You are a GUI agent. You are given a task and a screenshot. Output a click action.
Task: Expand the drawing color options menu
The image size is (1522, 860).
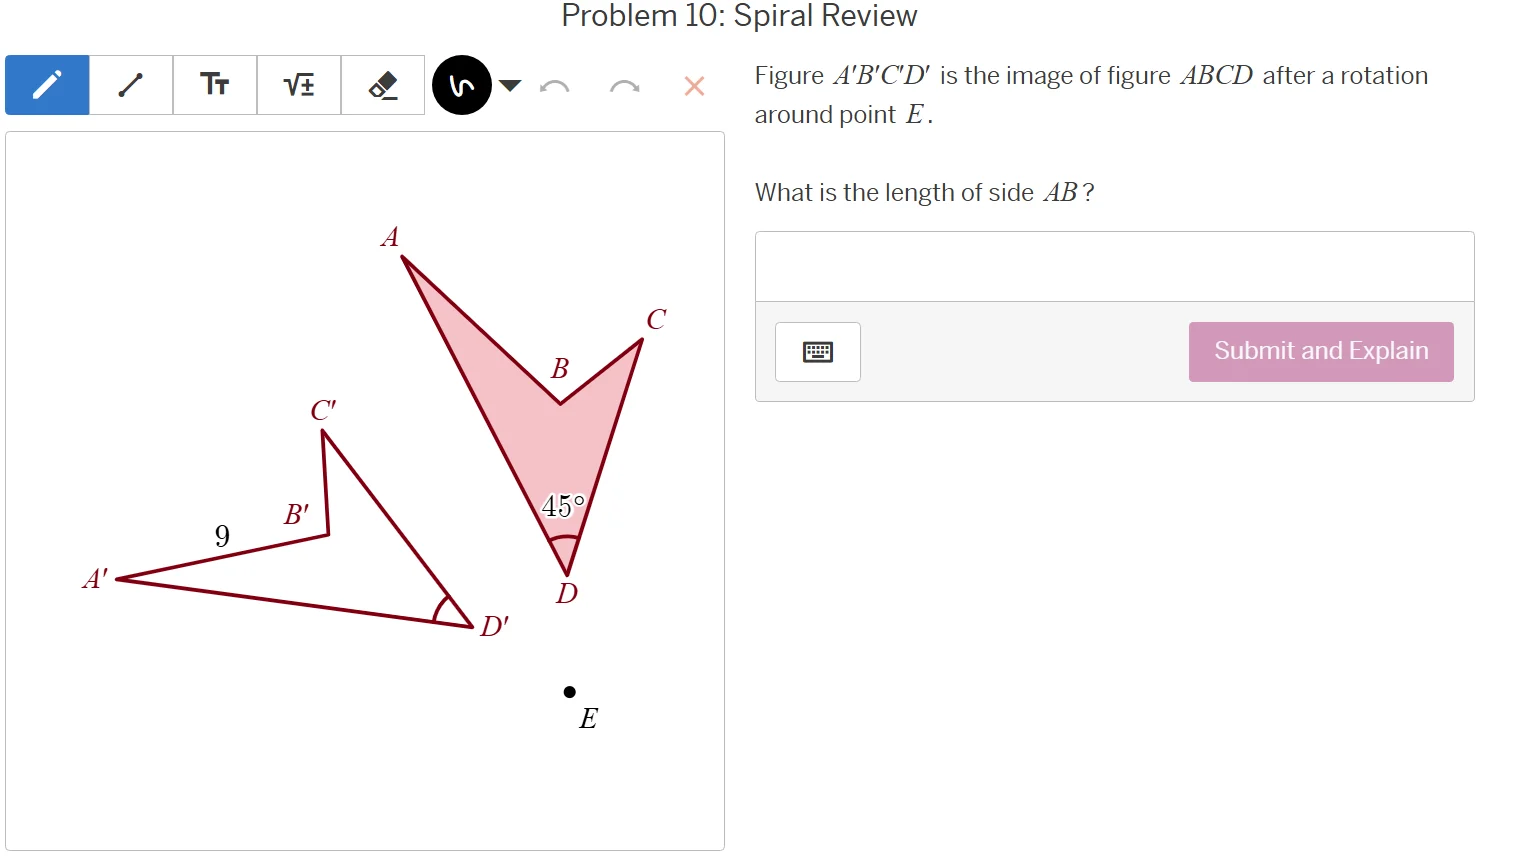[x=510, y=87]
